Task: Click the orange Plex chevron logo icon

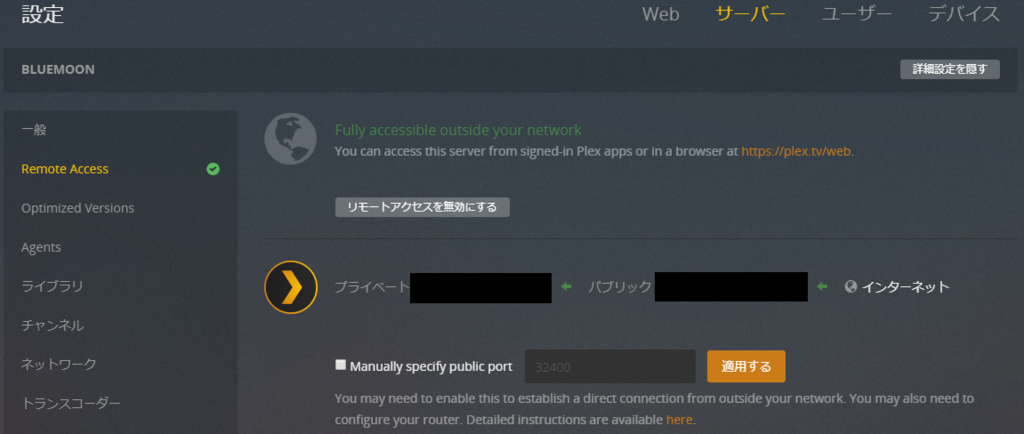Action: click(x=291, y=287)
